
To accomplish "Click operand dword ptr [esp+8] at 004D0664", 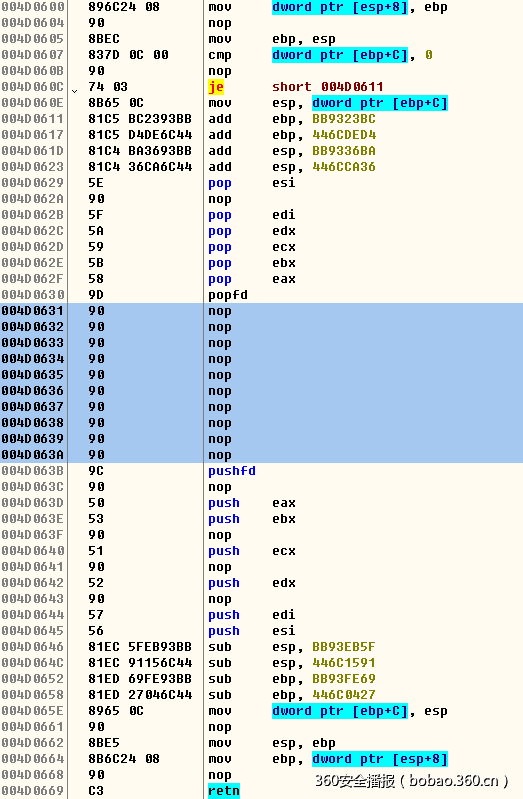I will coord(380,759).
